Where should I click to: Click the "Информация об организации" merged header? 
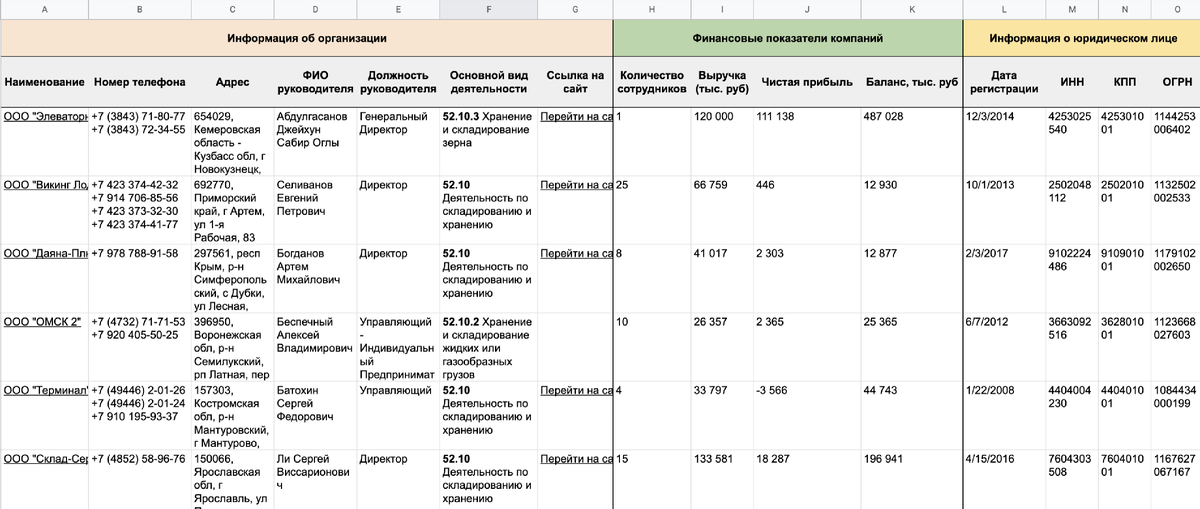coord(306,38)
